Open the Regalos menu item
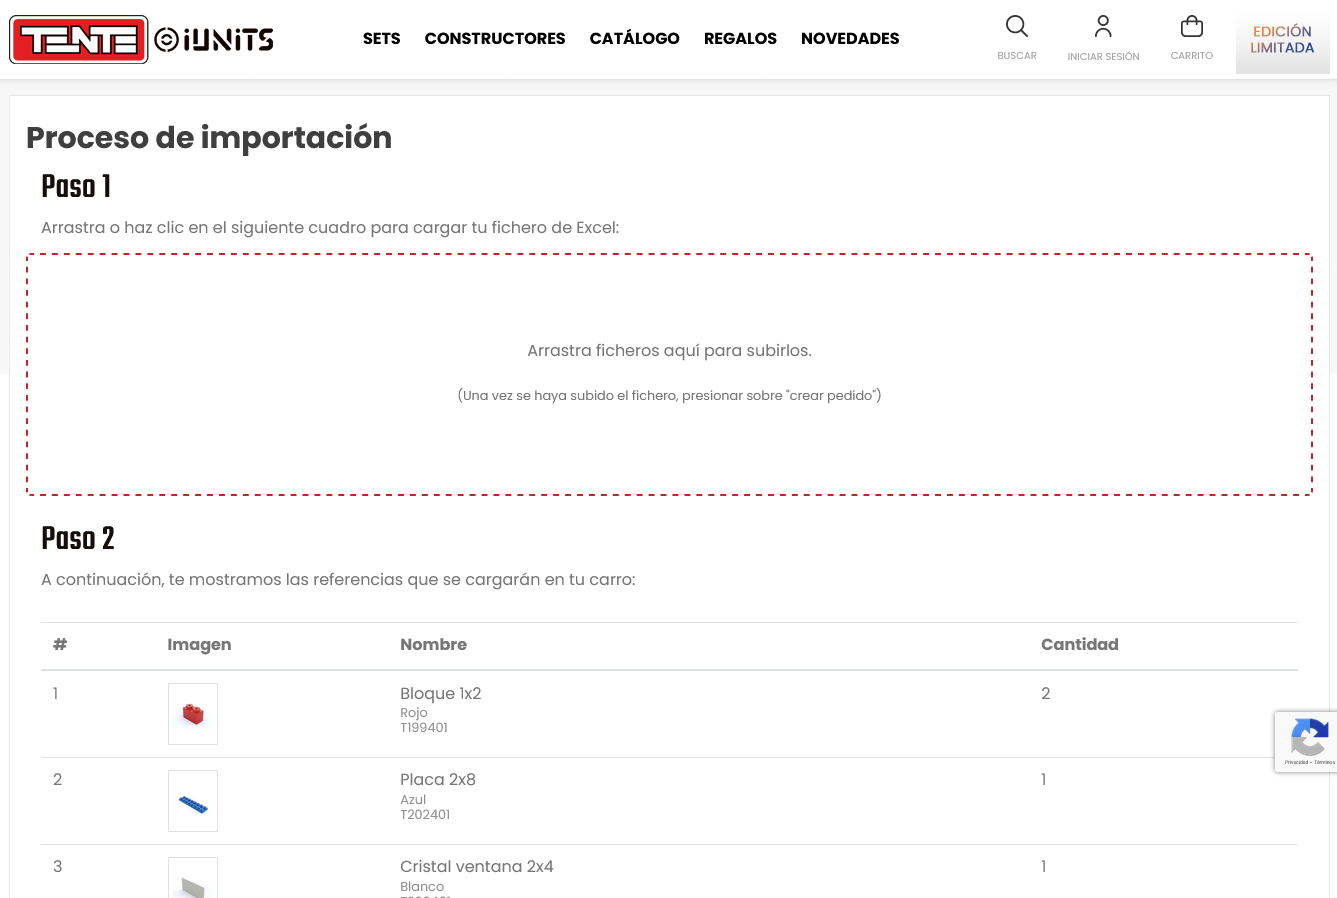1337x898 pixels. pyautogui.click(x=740, y=39)
